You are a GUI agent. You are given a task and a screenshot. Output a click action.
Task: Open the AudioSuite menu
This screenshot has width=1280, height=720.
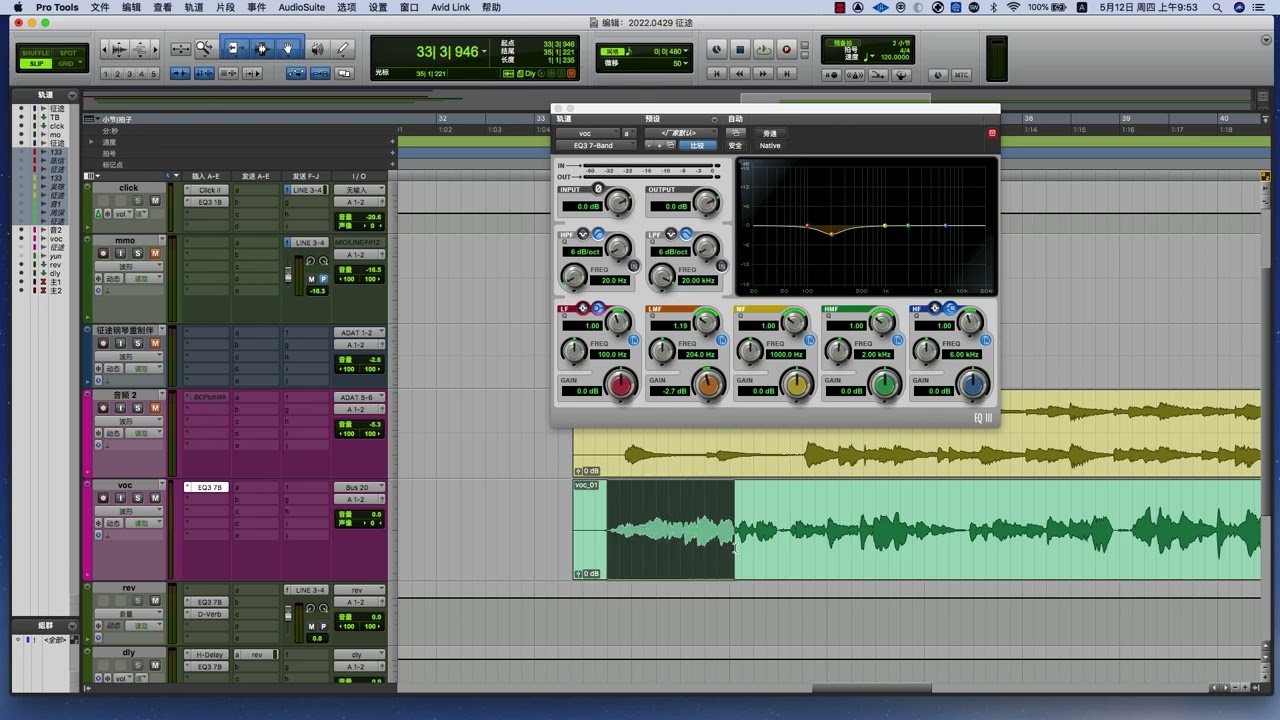tap(301, 7)
